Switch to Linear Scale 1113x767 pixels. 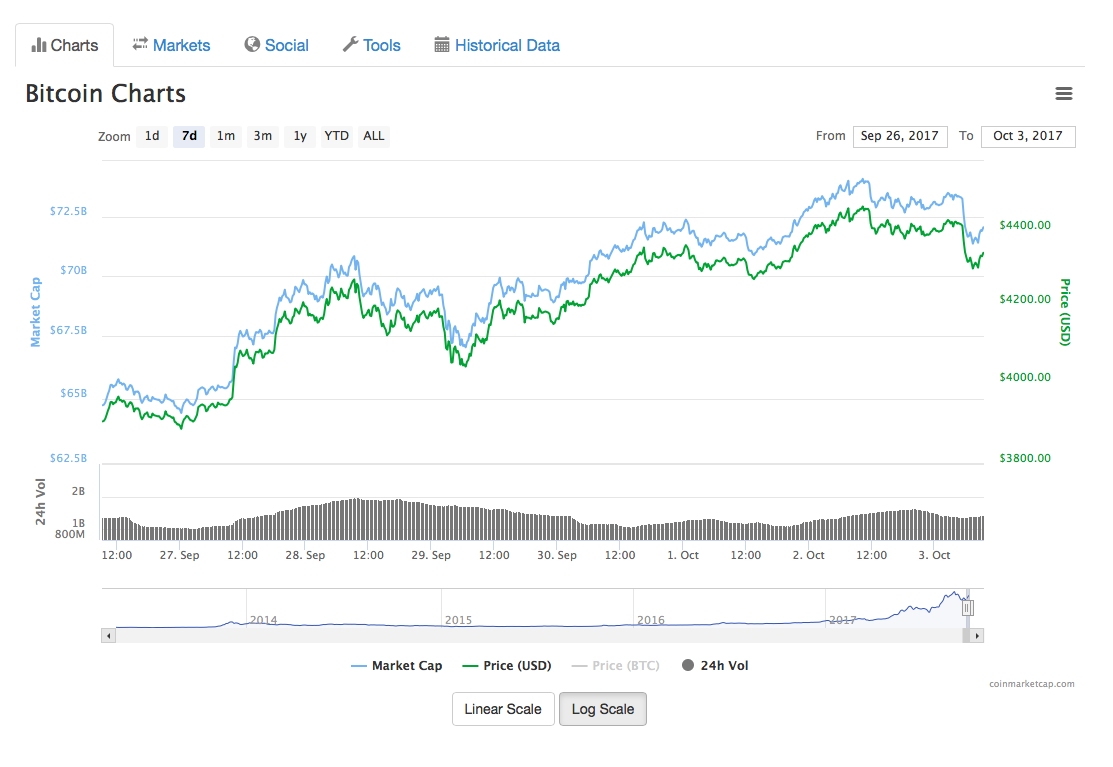pos(503,709)
